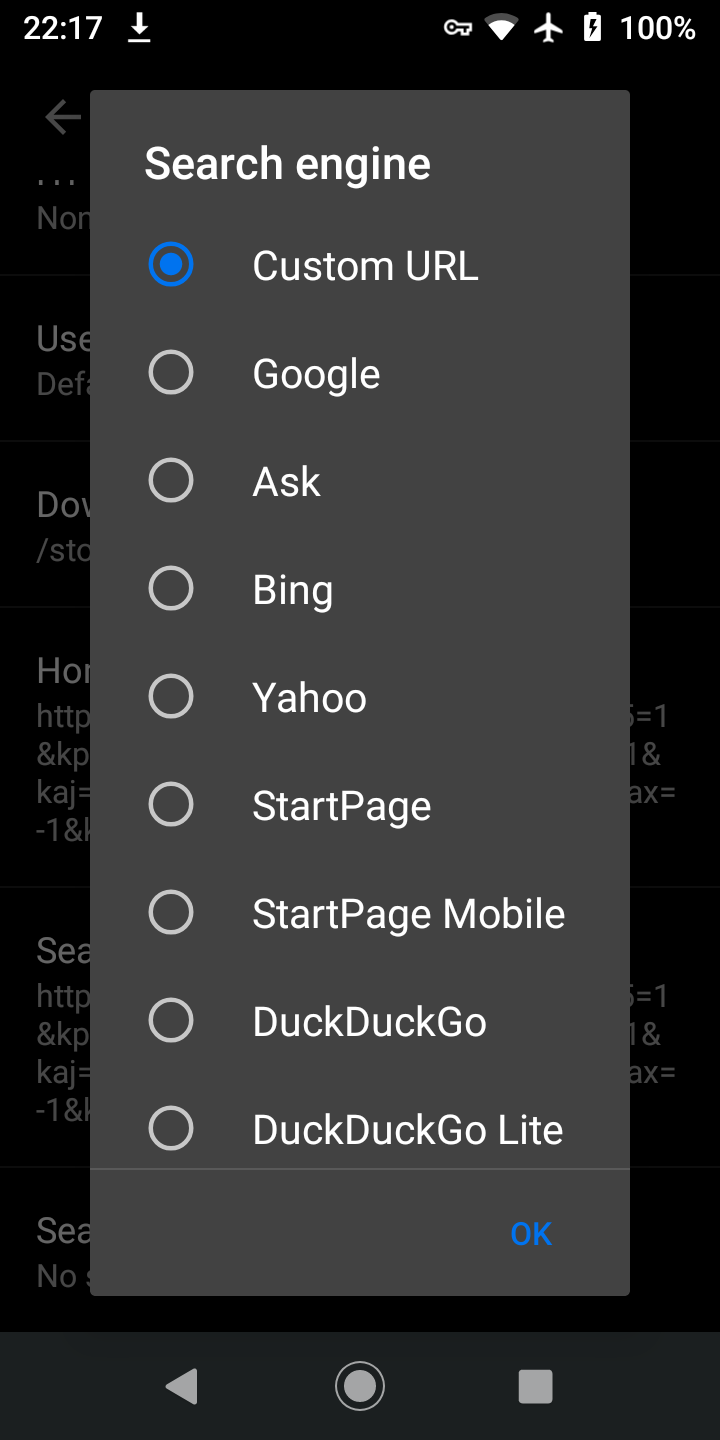Tap the battery charging icon
Screen dimensions: 720x1440
(592, 28)
